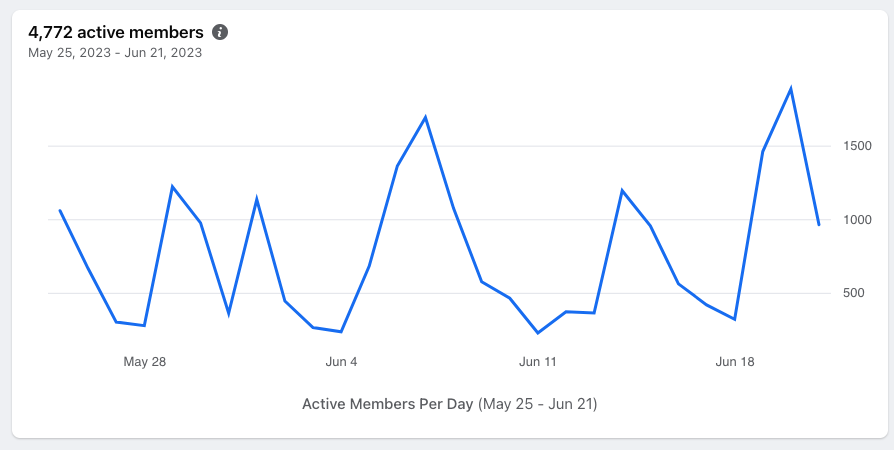This screenshot has width=894, height=450.
Task: Click the Jun 11 x-axis label
Action: pos(538,362)
